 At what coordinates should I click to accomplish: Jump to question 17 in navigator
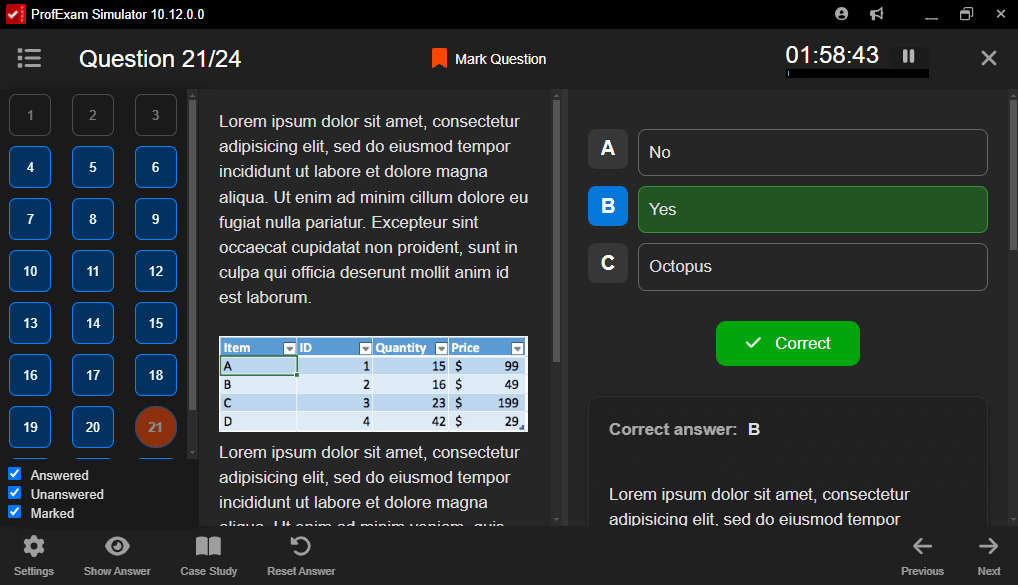[93, 375]
